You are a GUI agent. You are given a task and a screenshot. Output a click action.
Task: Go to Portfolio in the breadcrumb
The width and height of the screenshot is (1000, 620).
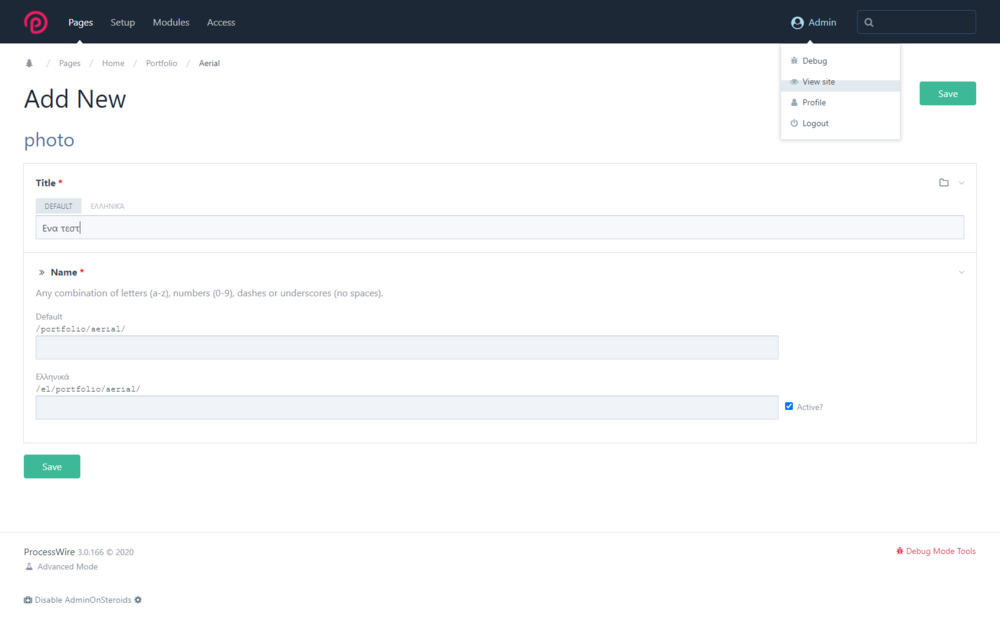point(161,63)
